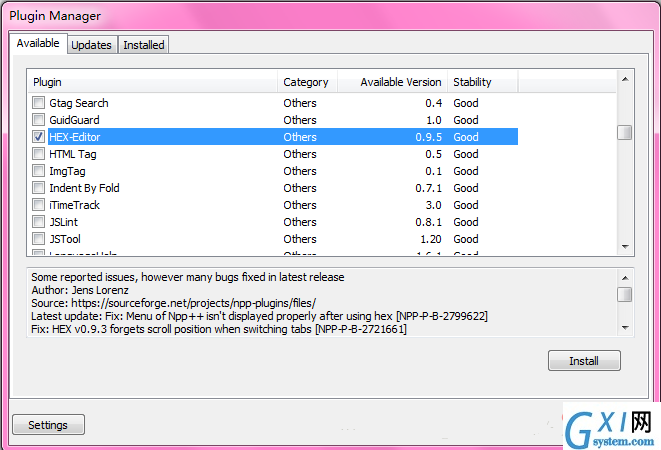Click description box scroll-up arrow

(x=625, y=278)
